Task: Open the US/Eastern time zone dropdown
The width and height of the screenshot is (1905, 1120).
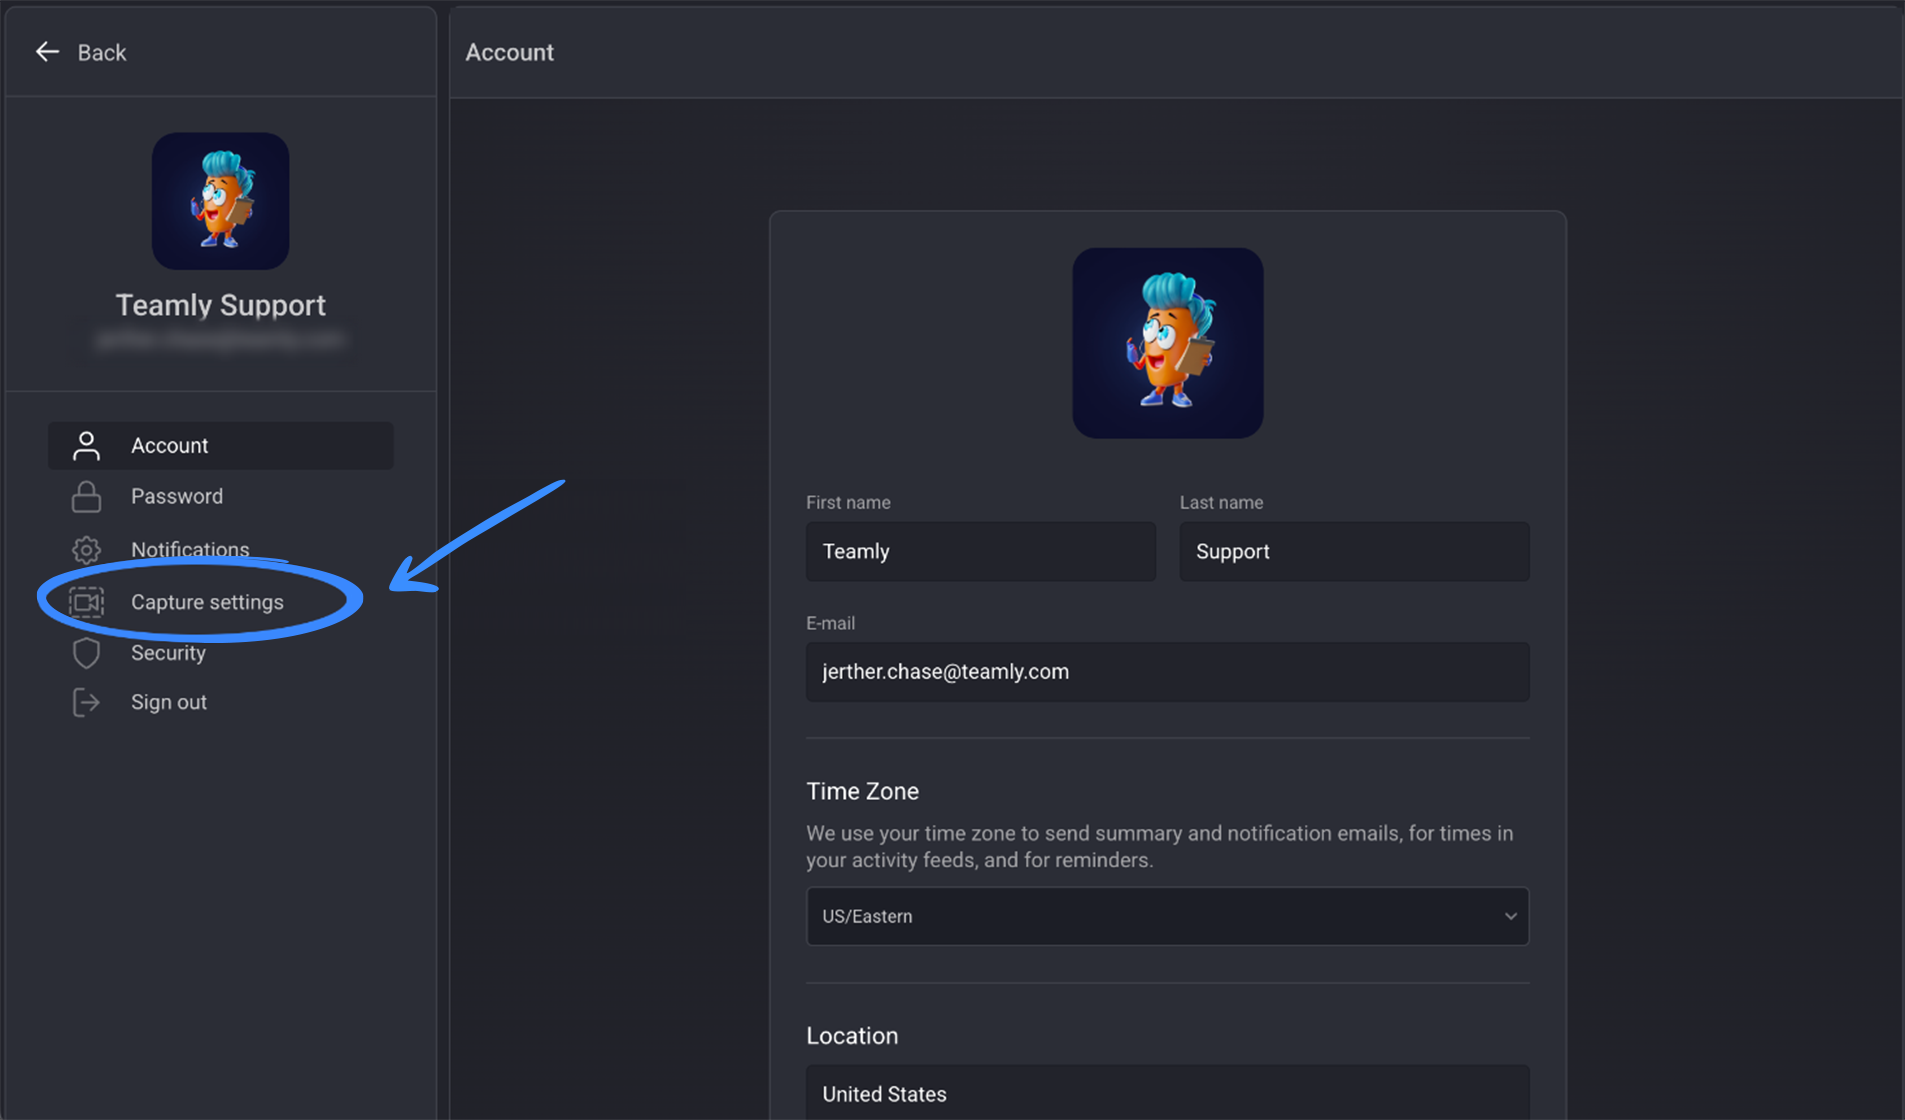Action: 1167,916
